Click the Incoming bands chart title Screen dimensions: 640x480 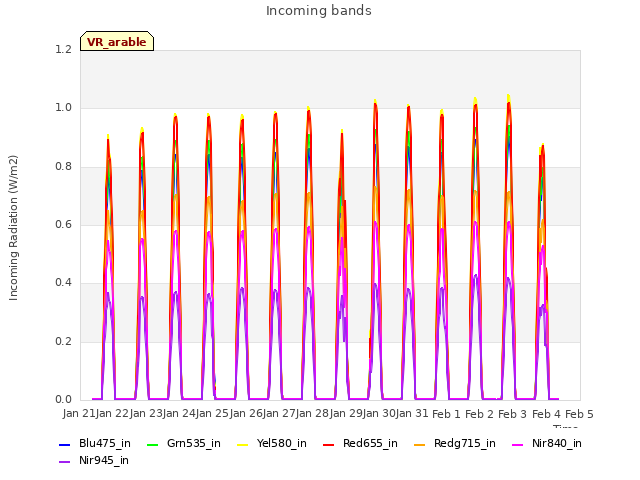click(319, 11)
